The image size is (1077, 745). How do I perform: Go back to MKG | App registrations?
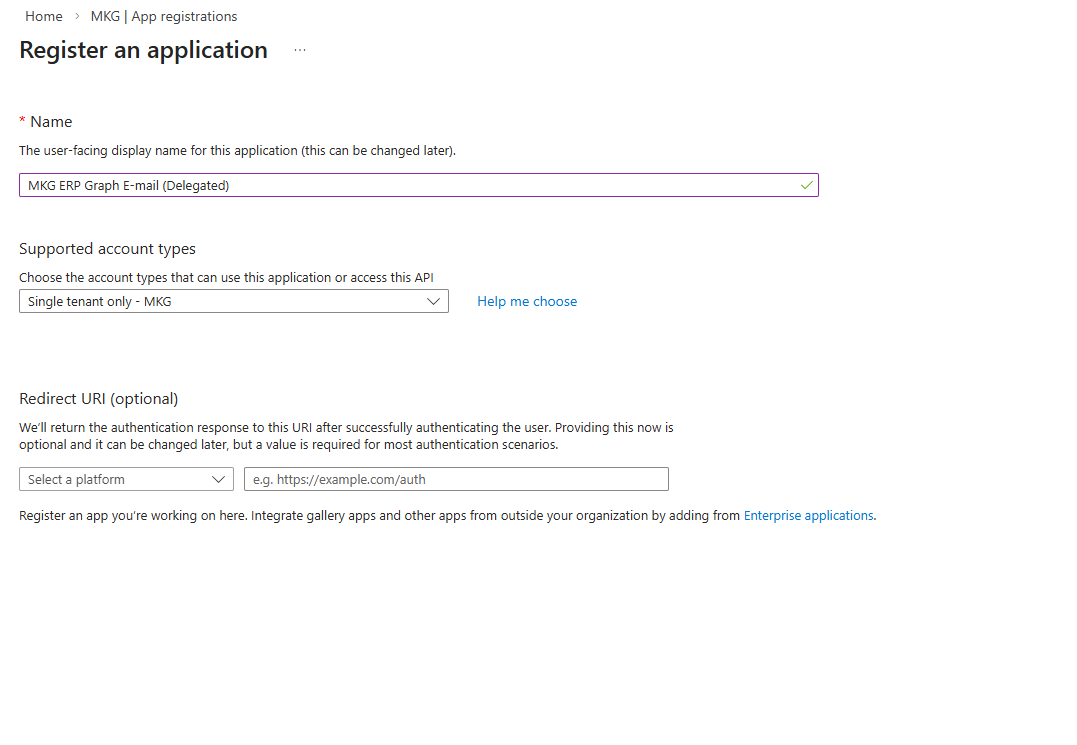[x=164, y=16]
